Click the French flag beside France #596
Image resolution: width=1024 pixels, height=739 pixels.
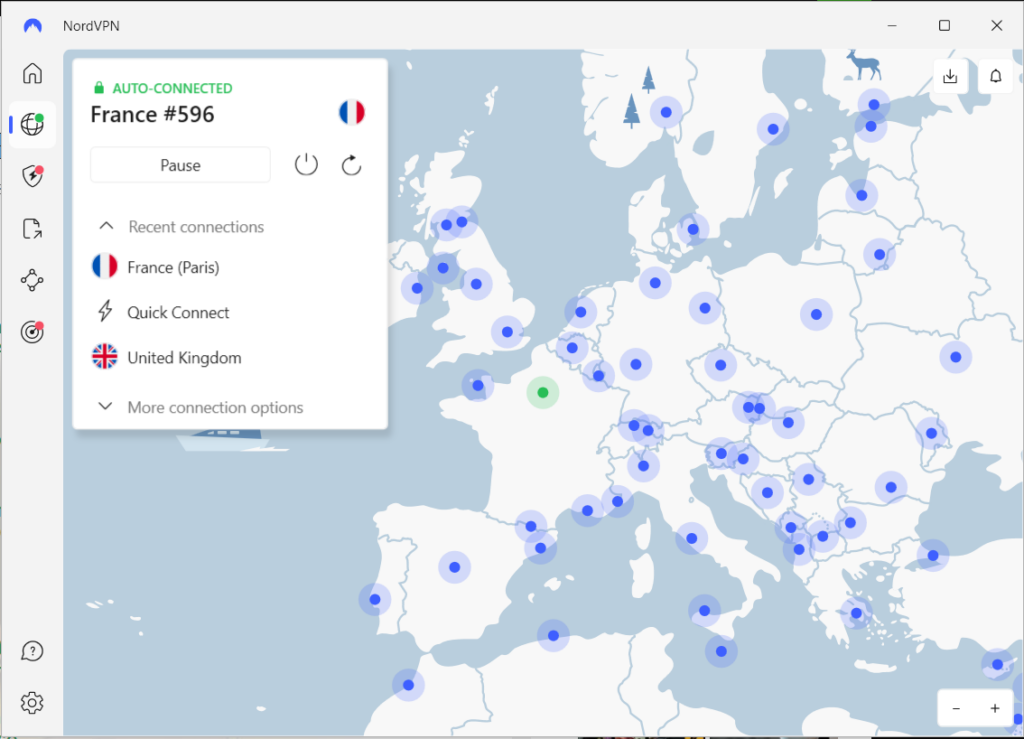pyautogui.click(x=352, y=112)
